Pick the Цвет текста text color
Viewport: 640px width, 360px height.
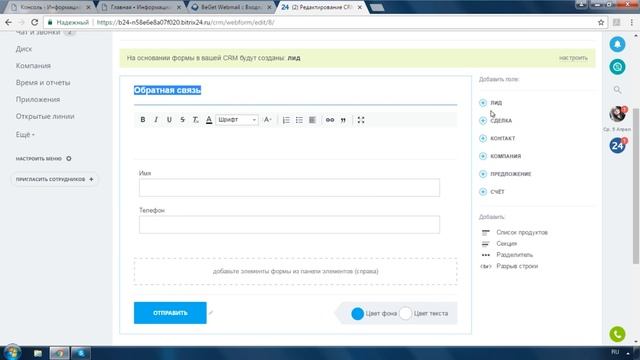coord(405,313)
